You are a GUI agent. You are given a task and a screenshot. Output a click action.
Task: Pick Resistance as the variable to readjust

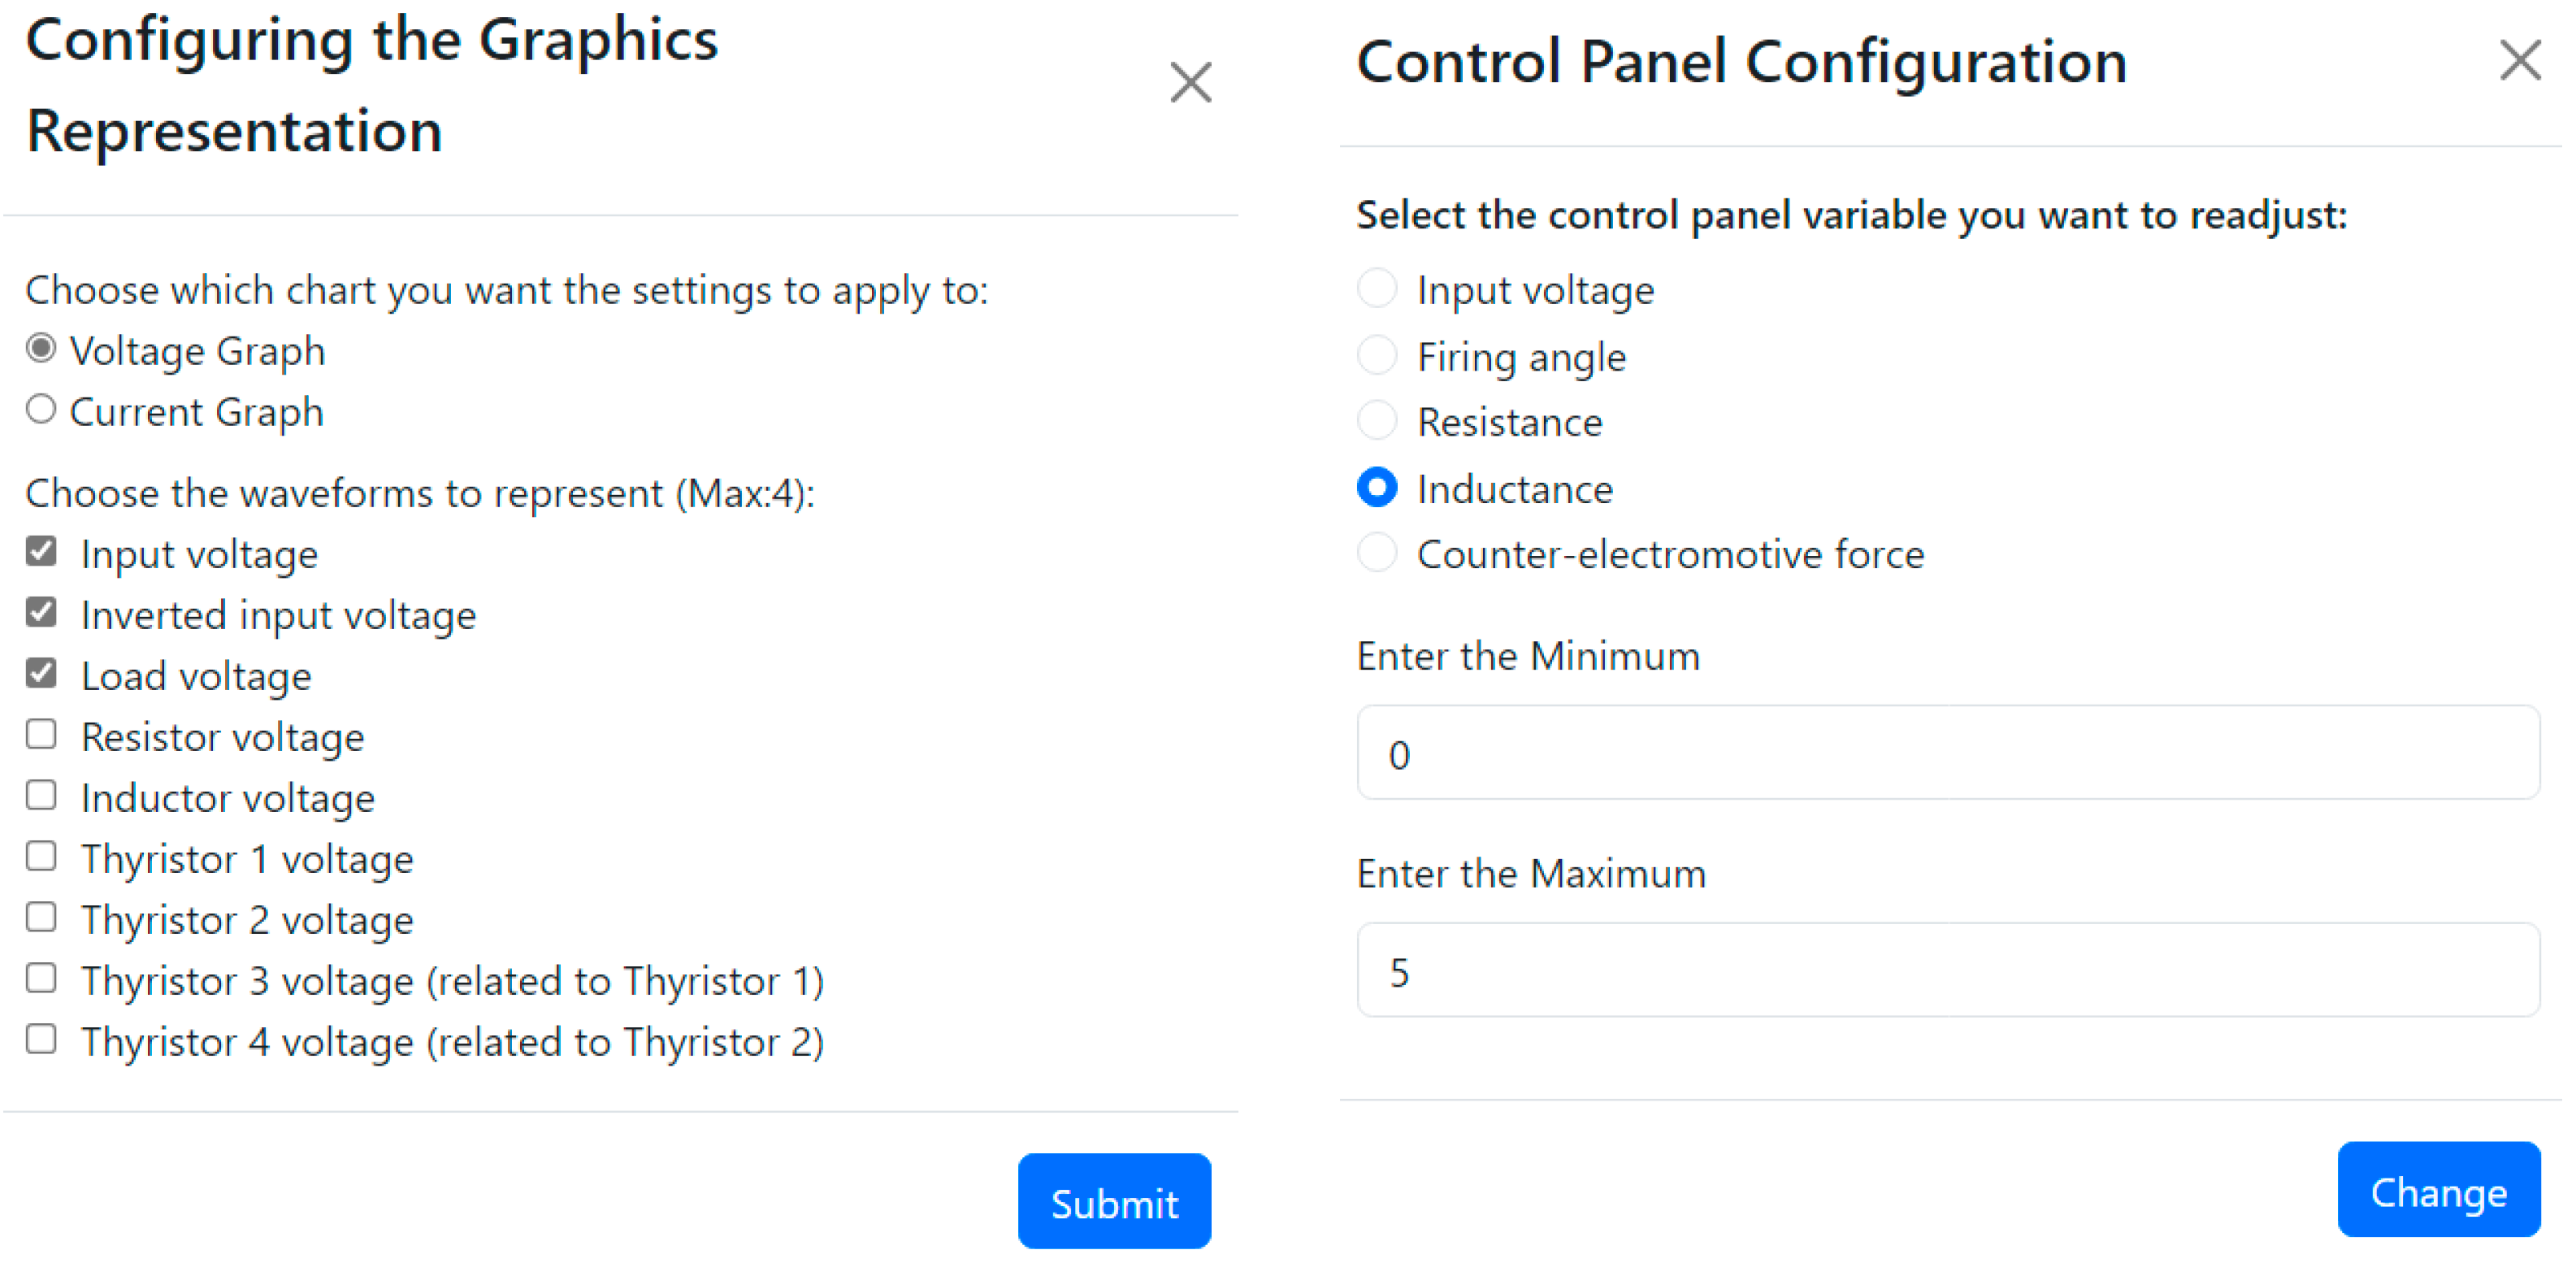click(x=1377, y=421)
